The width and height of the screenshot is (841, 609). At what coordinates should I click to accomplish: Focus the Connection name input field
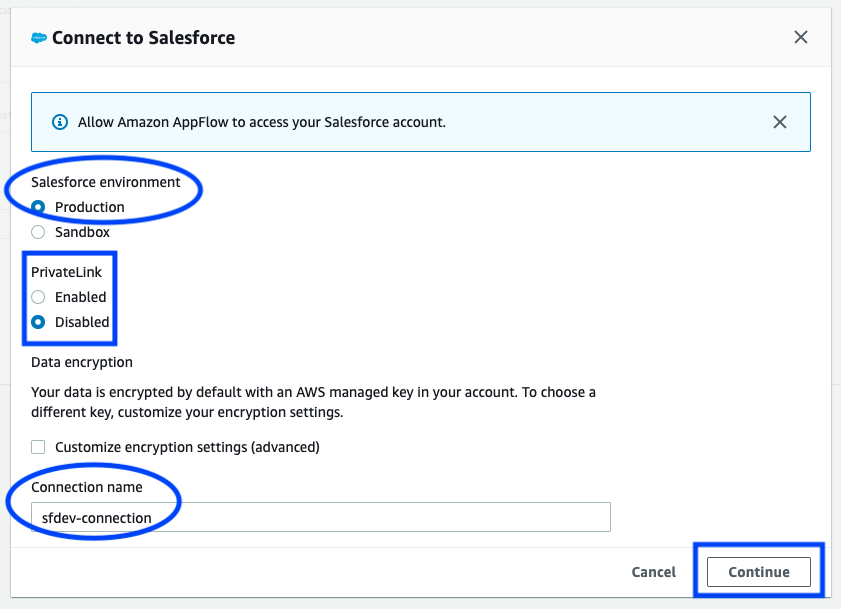[321, 517]
